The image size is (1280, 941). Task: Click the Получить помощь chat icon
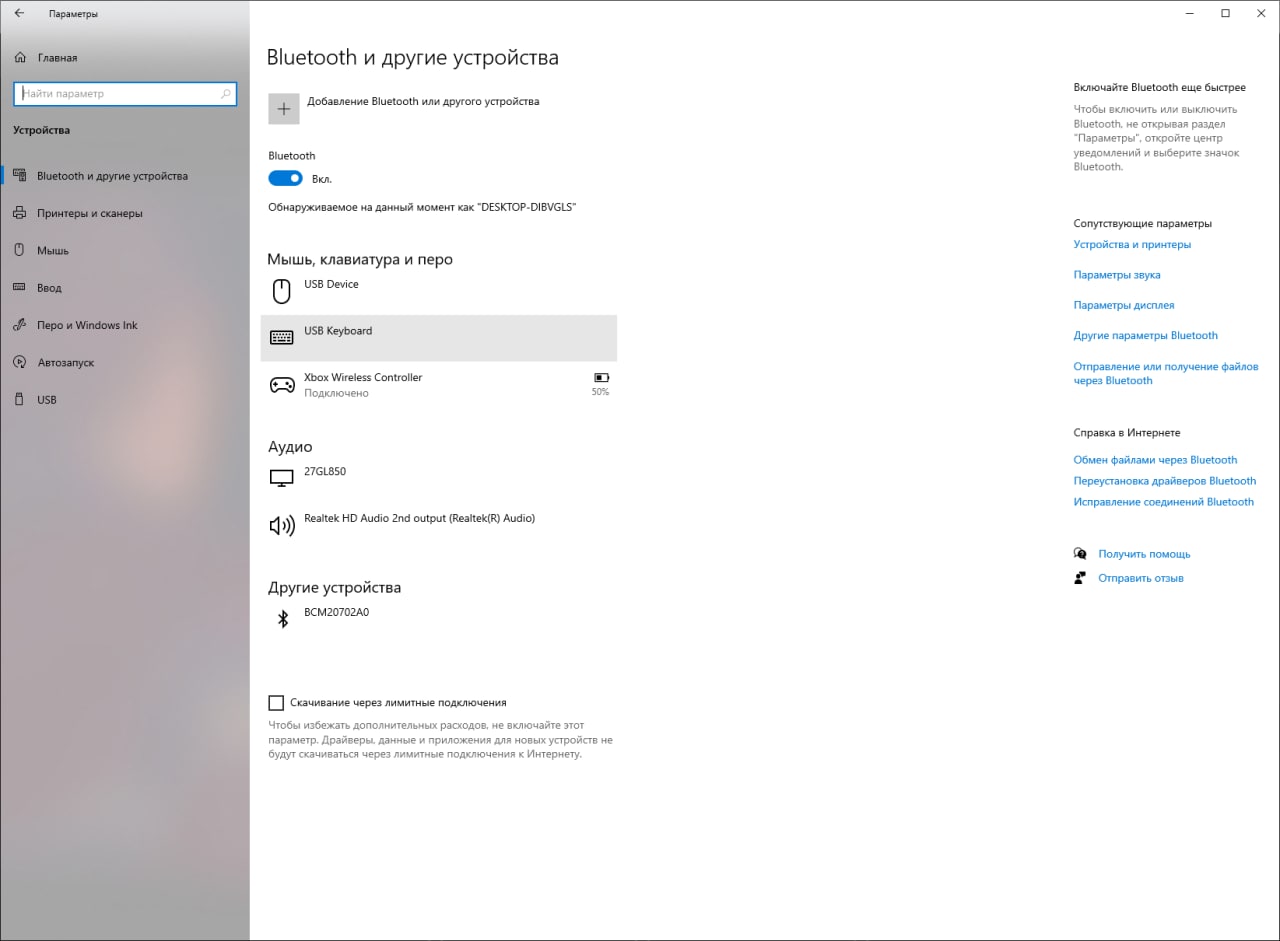1080,553
